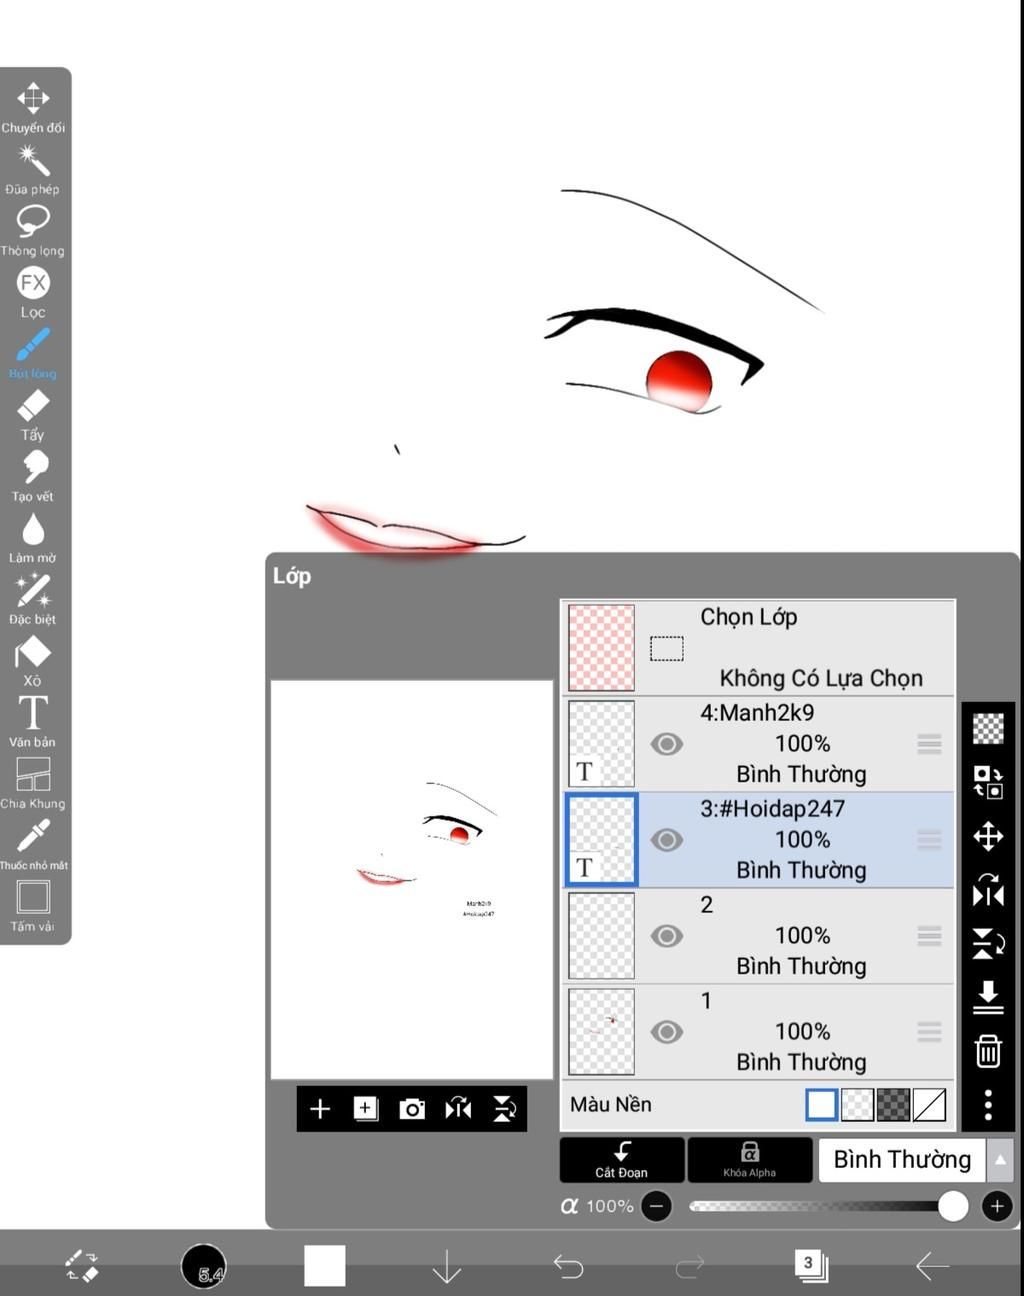Go back with left arrow in bottom bar
The height and width of the screenshot is (1296, 1024).
[932, 1266]
